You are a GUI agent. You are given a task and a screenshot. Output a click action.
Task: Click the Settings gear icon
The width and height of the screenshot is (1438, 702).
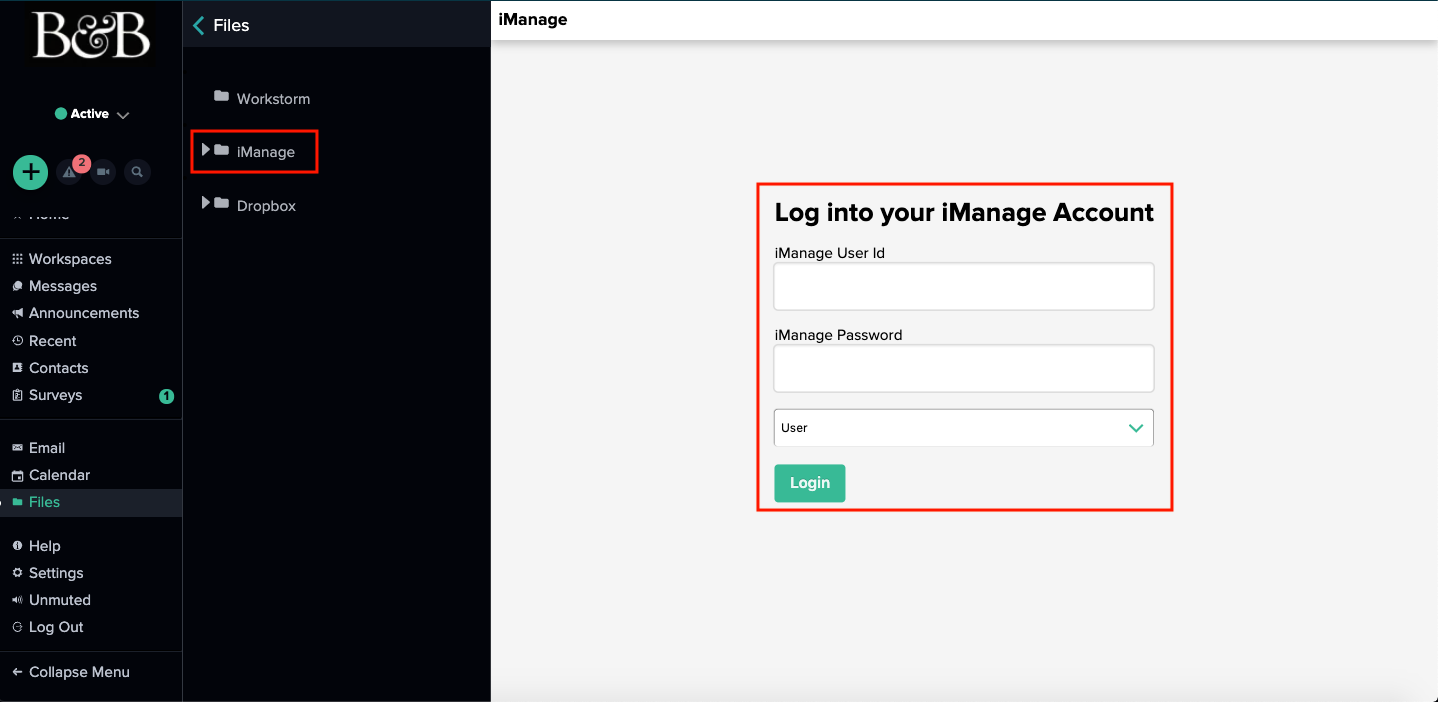17,573
